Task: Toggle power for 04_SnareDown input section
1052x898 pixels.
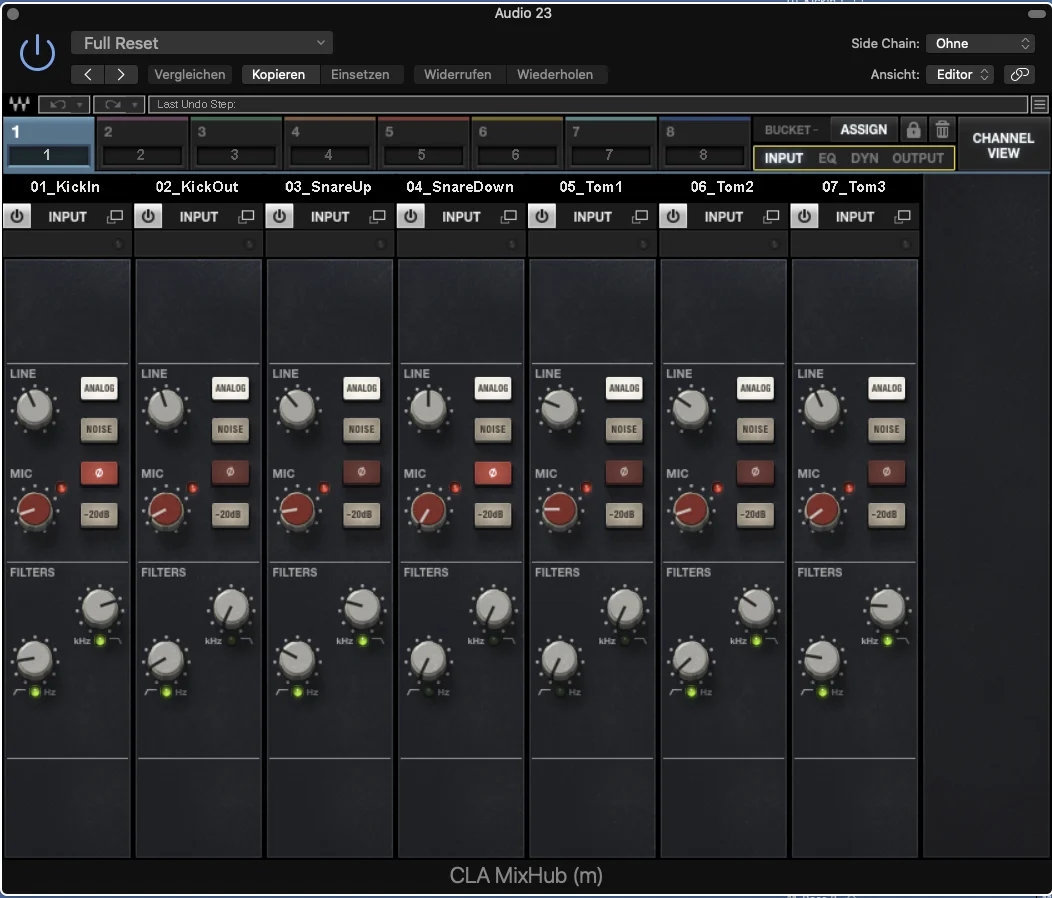Action: tap(411, 216)
